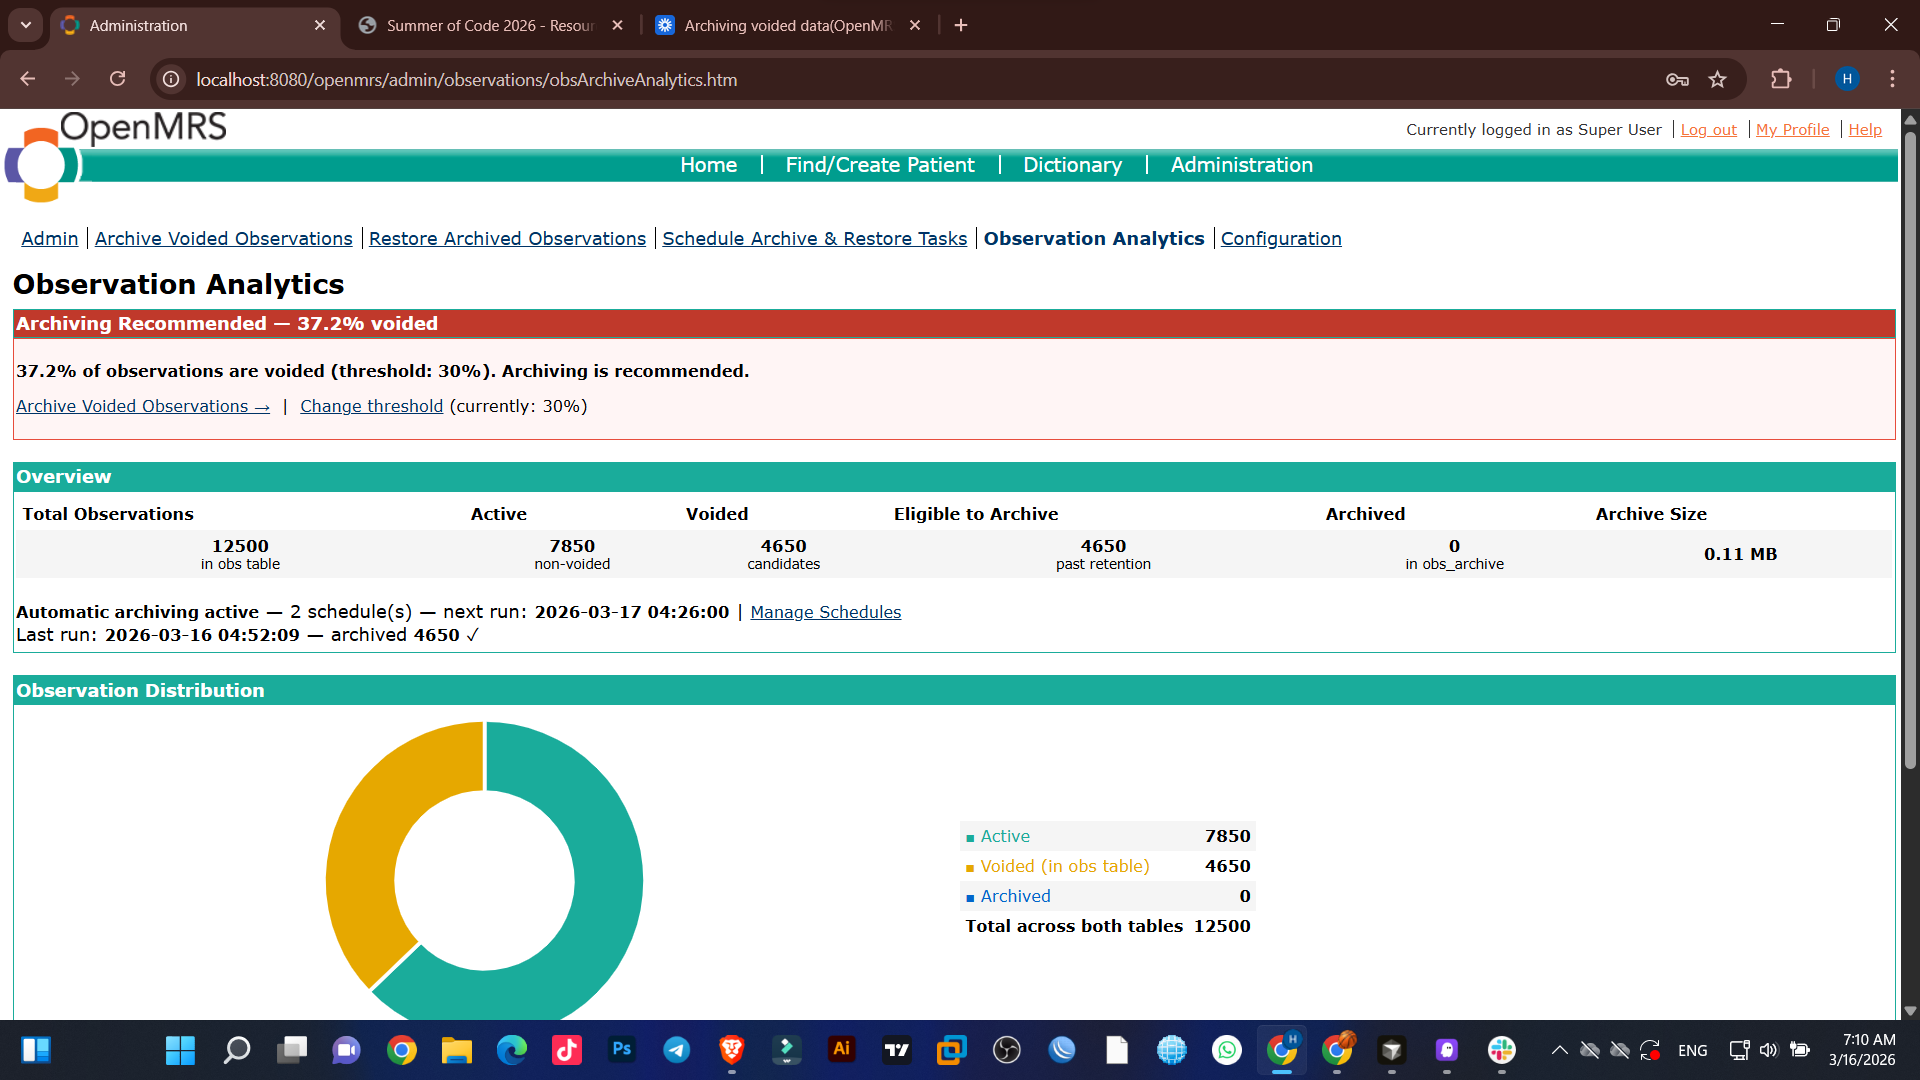Show hidden system tray icons chevron
Viewport: 1920px width, 1080px height.
1559,1049
